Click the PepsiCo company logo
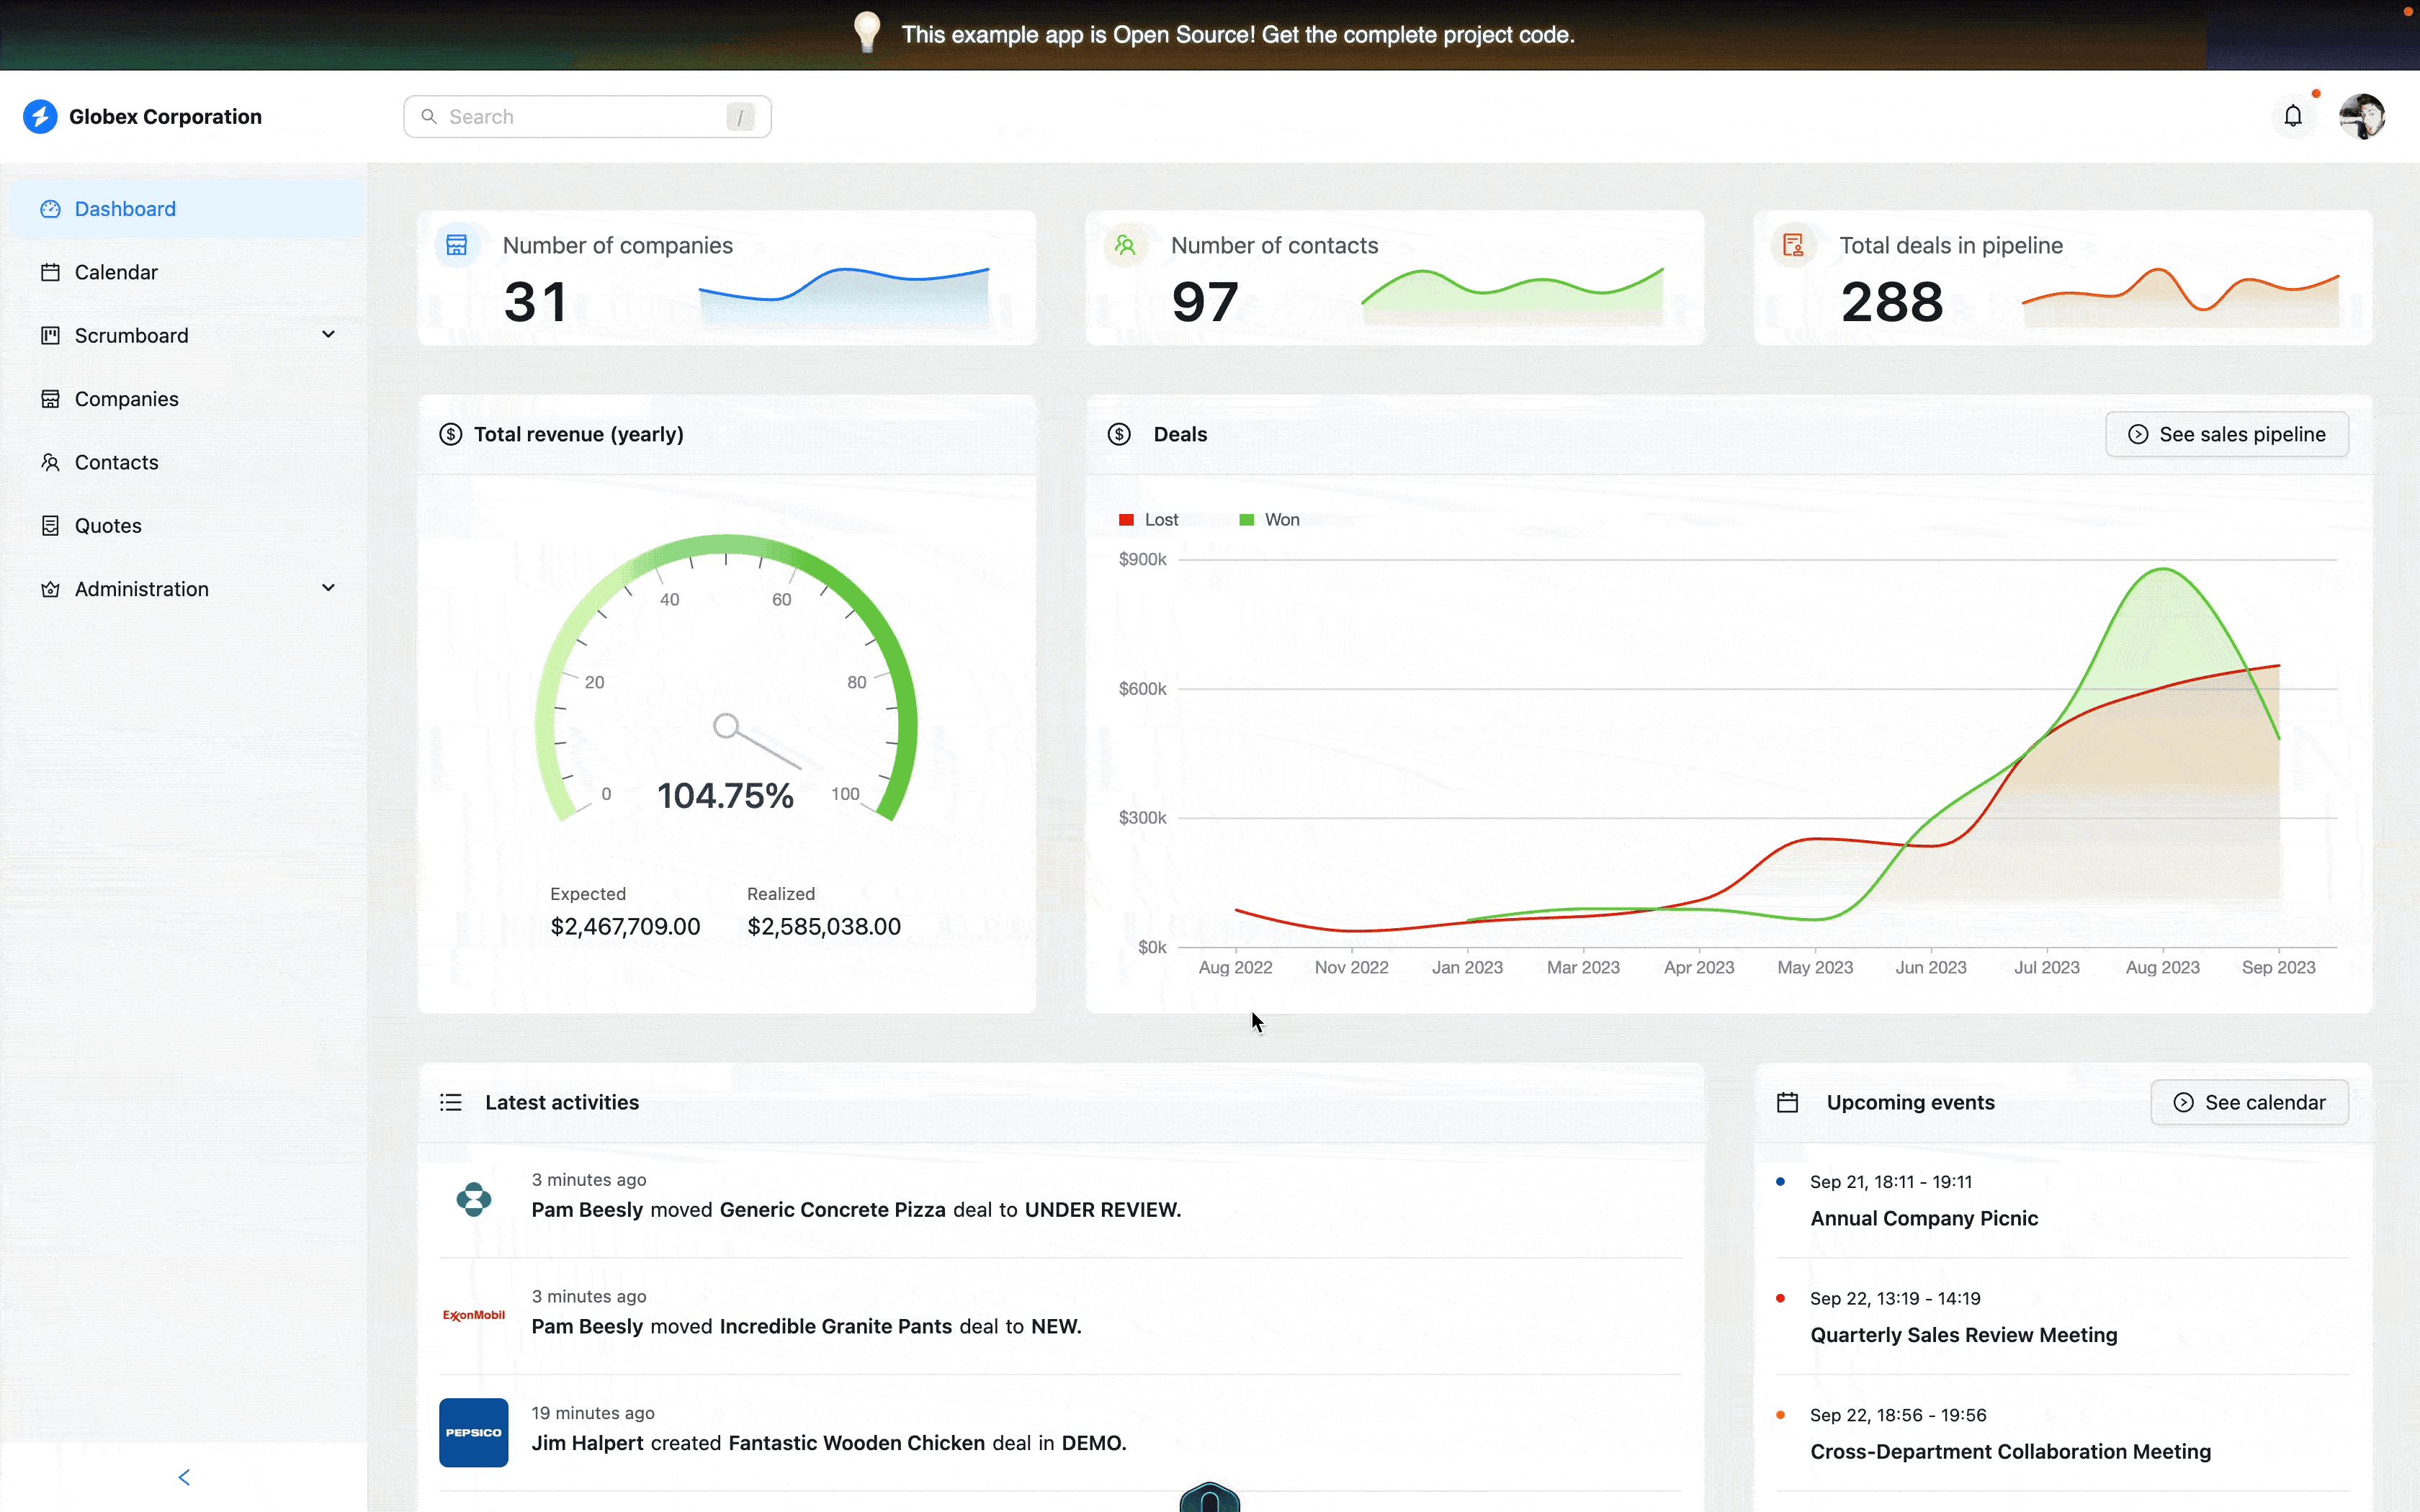The height and width of the screenshot is (1512, 2420). 473,1432
